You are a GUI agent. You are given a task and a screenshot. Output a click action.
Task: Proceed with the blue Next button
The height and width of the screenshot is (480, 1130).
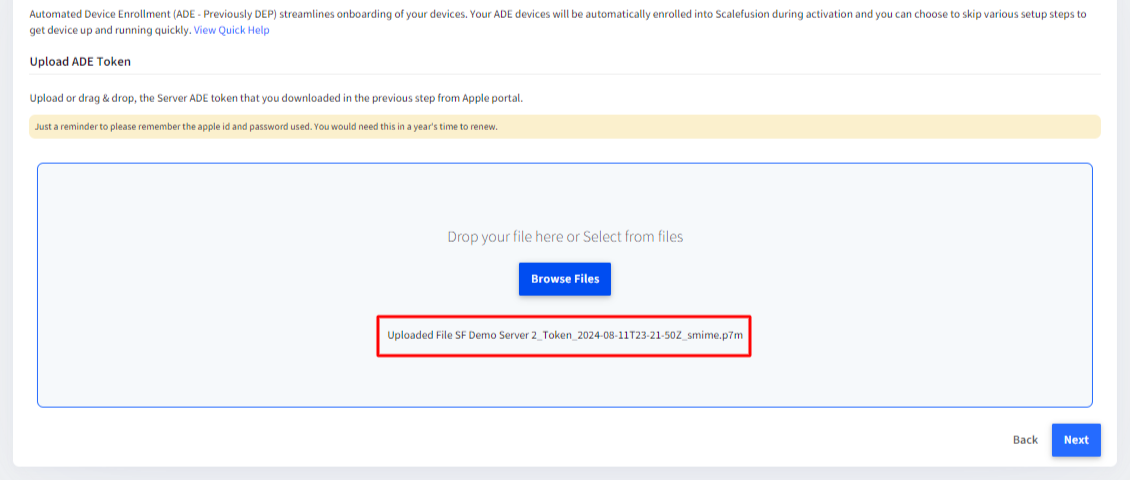click(x=1076, y=440)
